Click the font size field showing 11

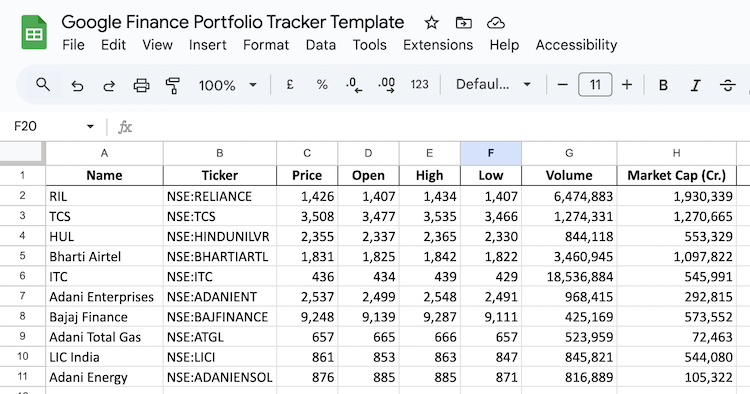click(x=595, y=85)
